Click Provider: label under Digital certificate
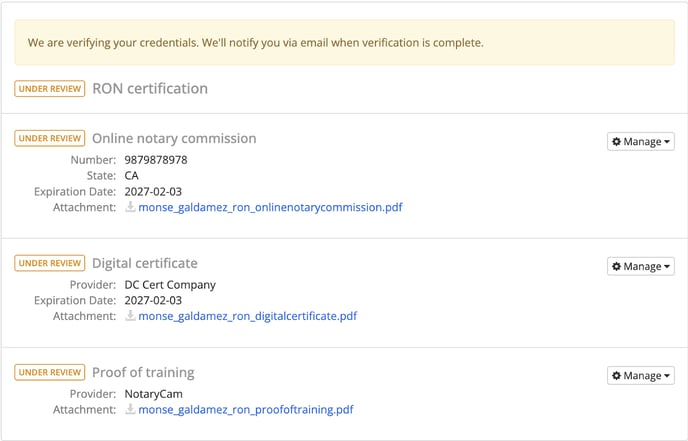The height and width of the screenshot is (441, 688). coord(93,285)
